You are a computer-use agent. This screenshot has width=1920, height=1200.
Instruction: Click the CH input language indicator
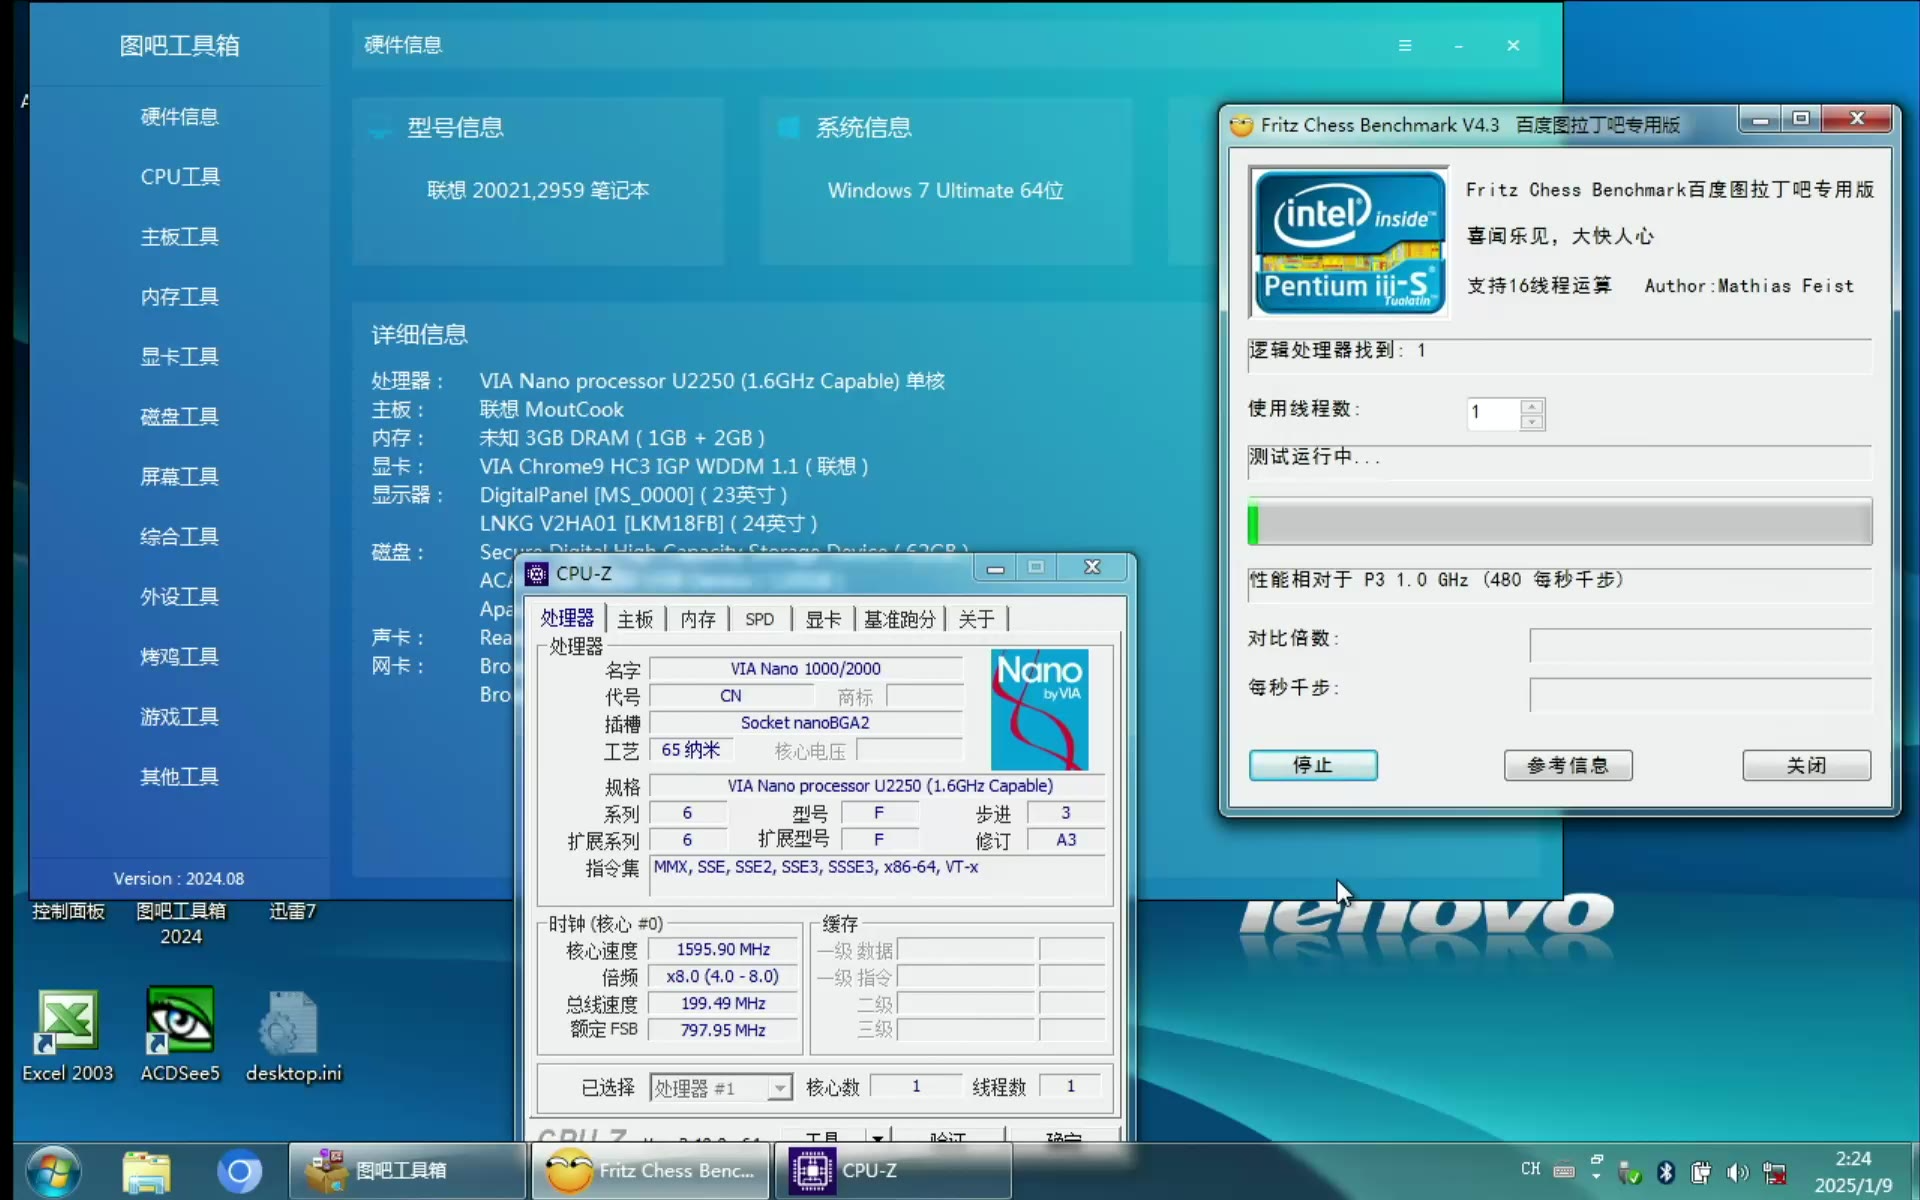tap(1530, 1168)
